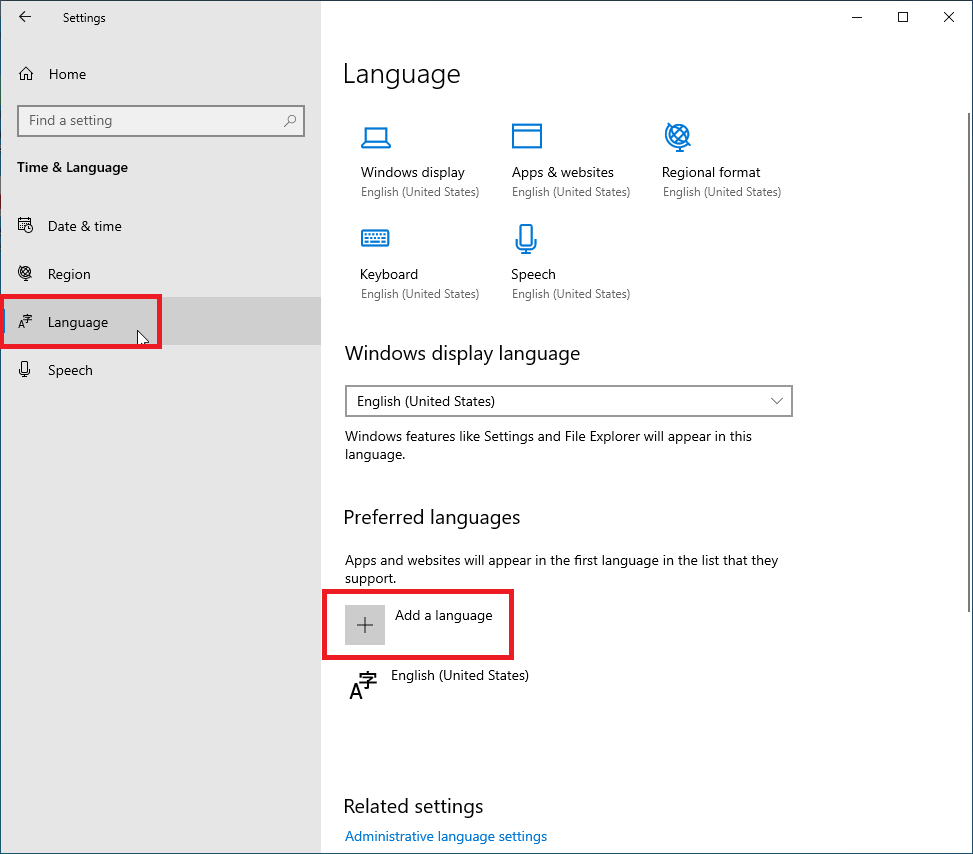
Task: Open Region settings
Action: click(x=161, y=274)
